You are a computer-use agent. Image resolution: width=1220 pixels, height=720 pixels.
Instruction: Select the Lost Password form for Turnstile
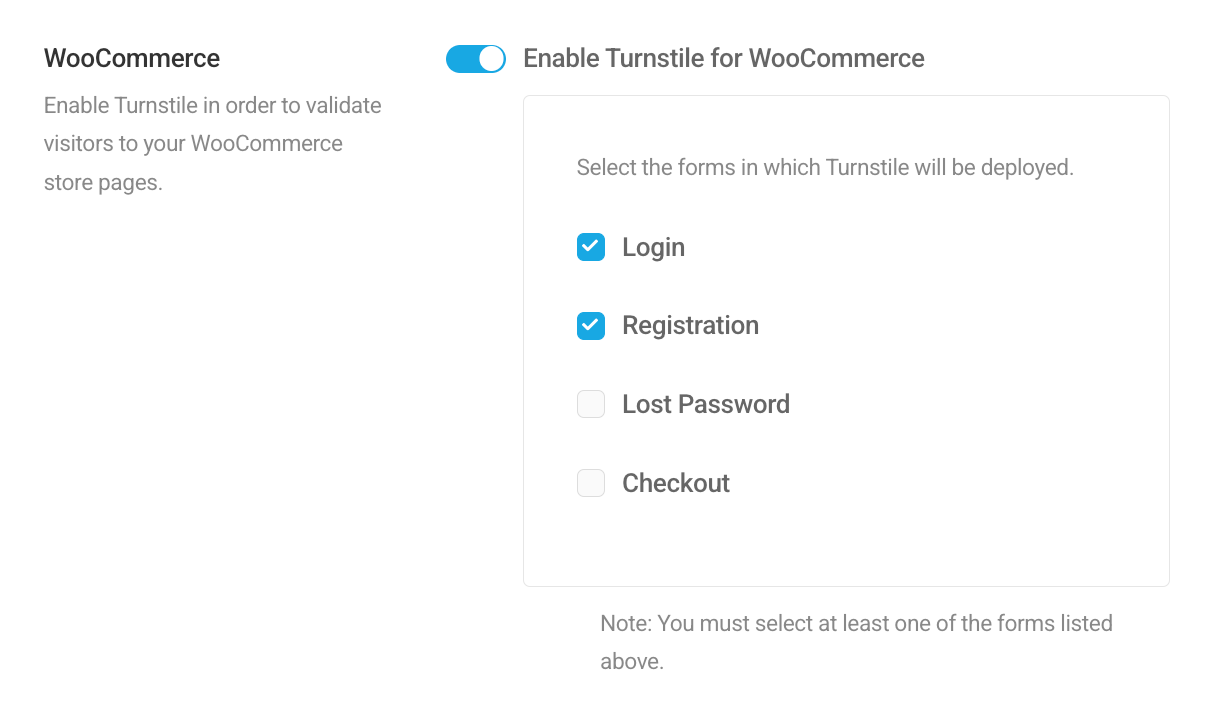(x=590, y=404)
